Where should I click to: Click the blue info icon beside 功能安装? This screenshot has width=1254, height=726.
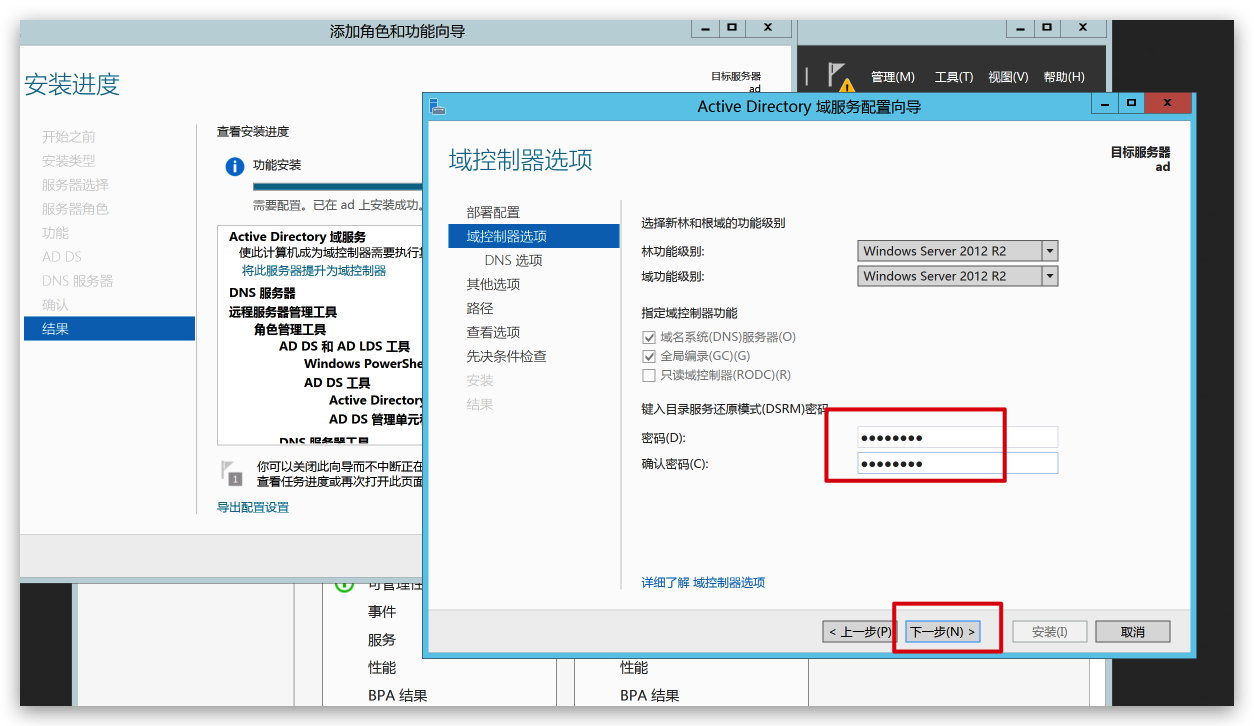pyautogui.click(x=234, y=166)
